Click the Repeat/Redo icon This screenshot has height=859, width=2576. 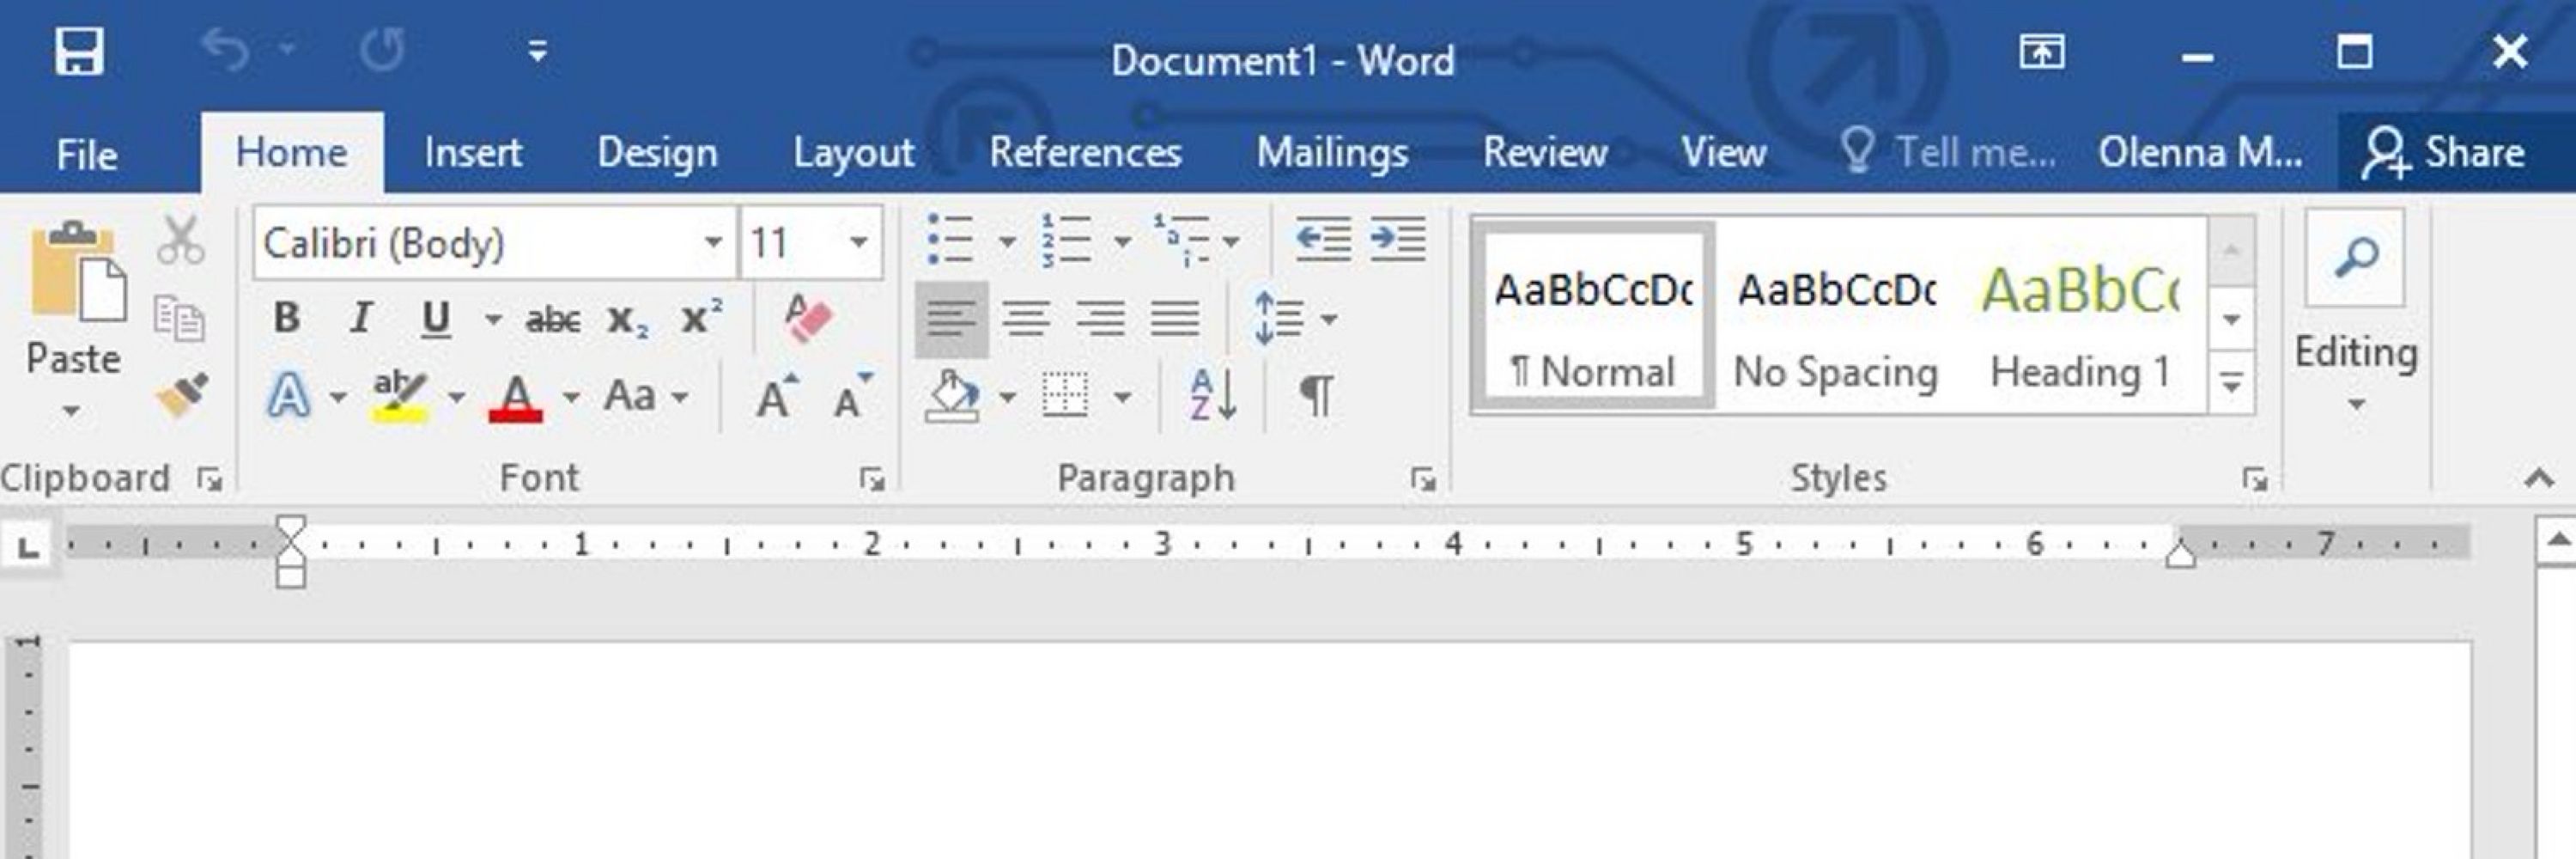pos(382,49)
